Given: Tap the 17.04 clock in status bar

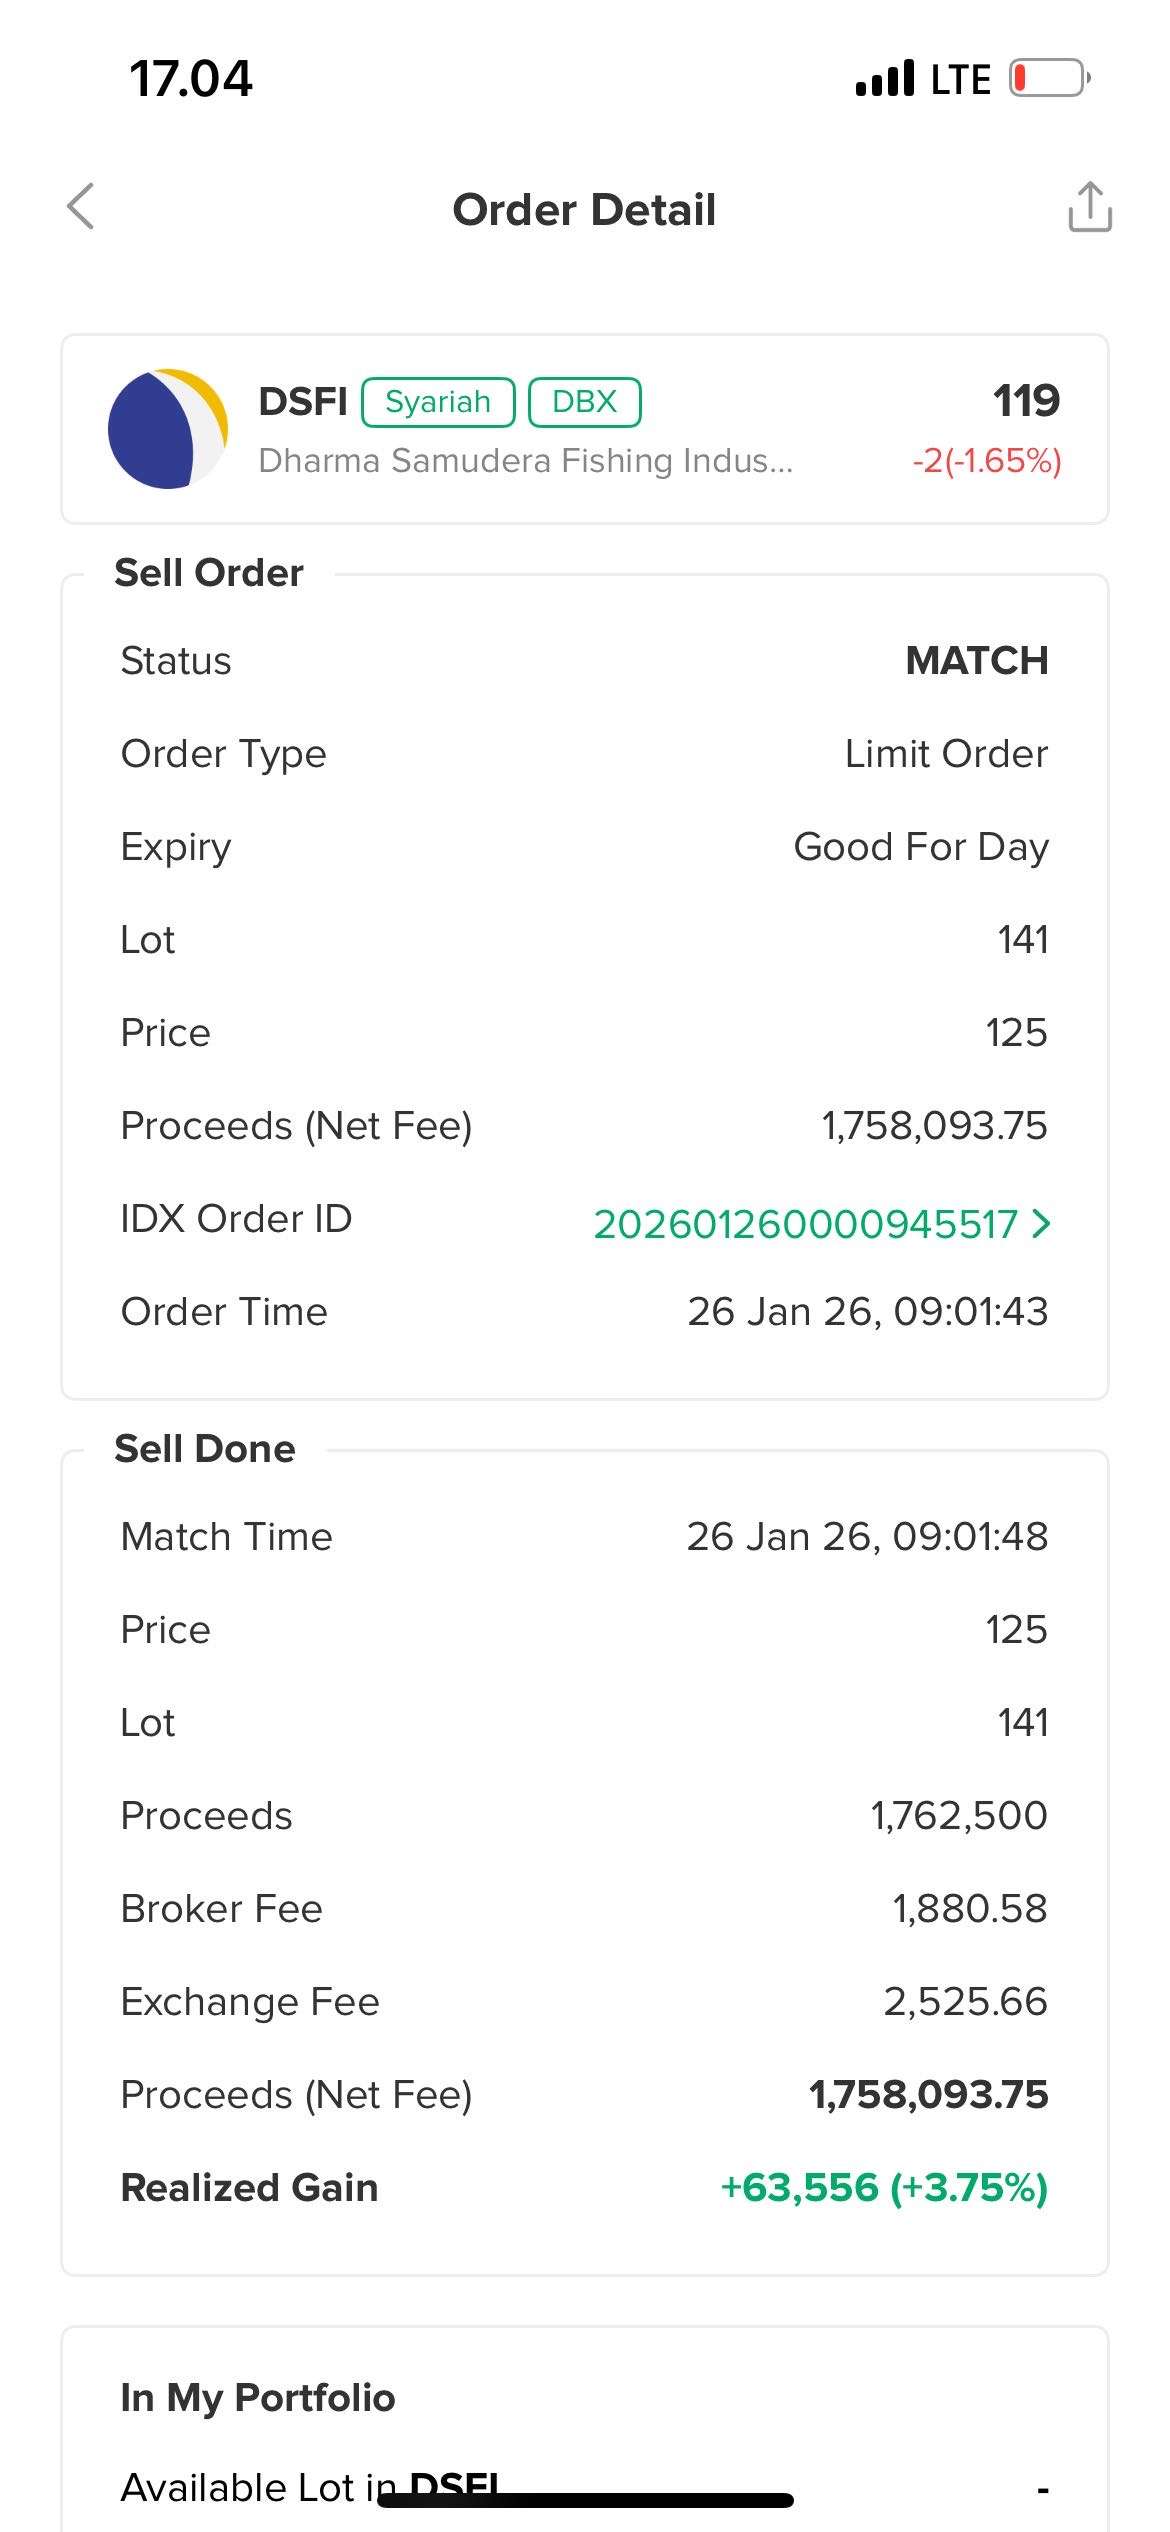Looking at the screenshot, I should pyautogui.click(x=191, y=79).
